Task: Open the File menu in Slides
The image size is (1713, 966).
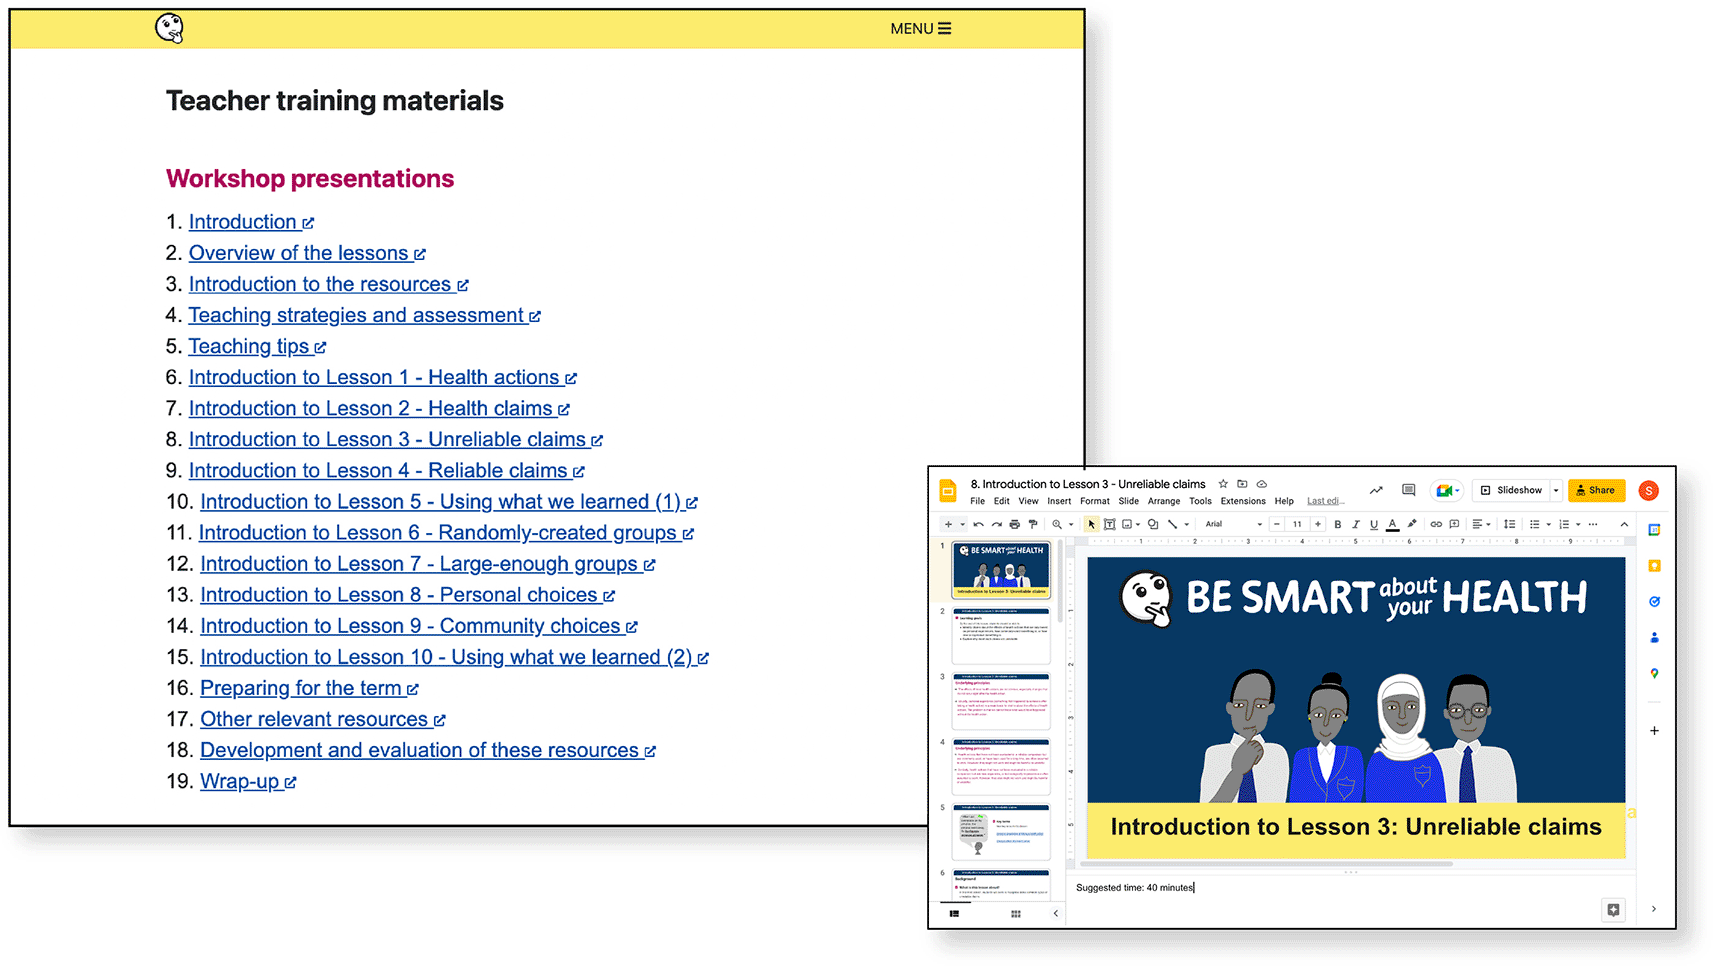Action: [x=977, y=501]
